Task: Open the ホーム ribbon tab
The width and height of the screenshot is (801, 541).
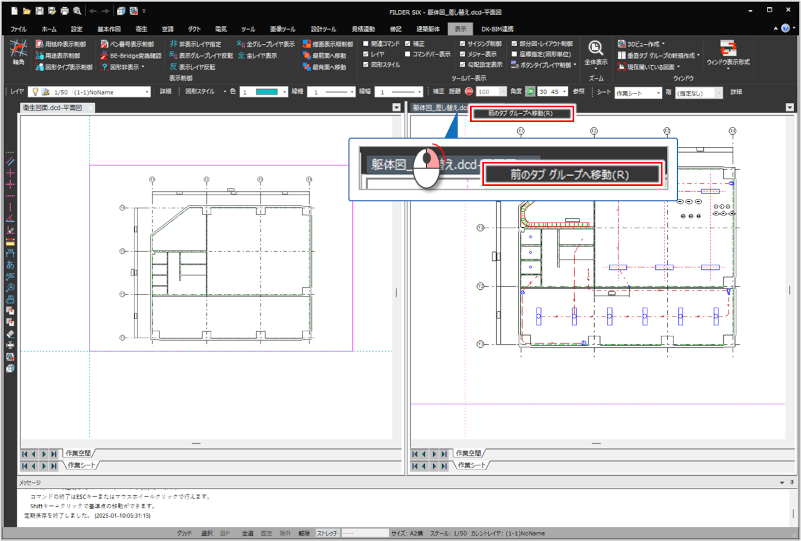Action: [x=49, y=29]
